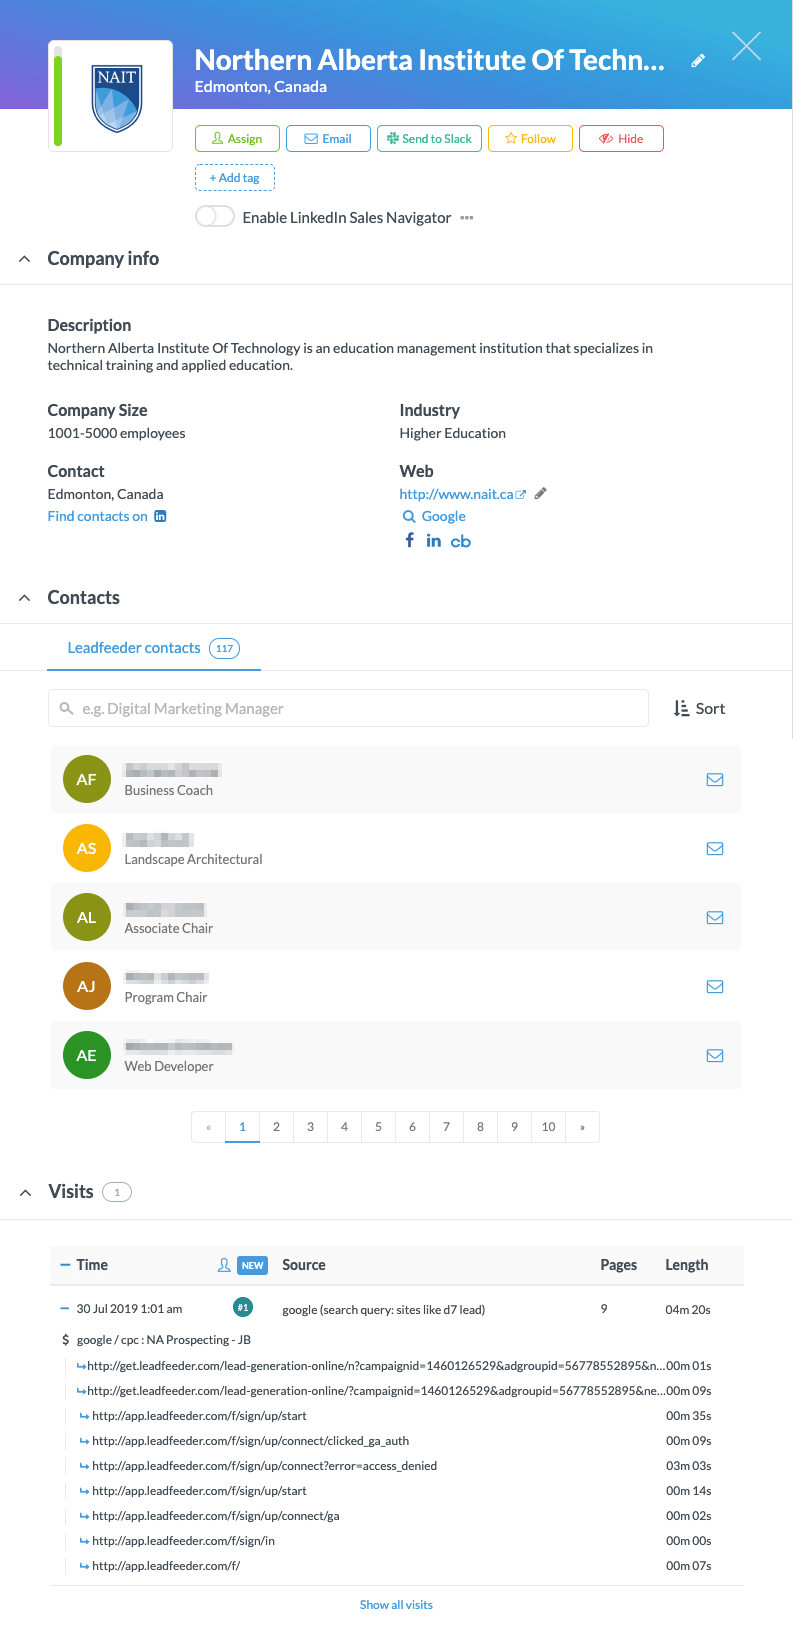The image size is (793, 1652).
Task: Go to contacts page 10
Action: (548, 1126)
